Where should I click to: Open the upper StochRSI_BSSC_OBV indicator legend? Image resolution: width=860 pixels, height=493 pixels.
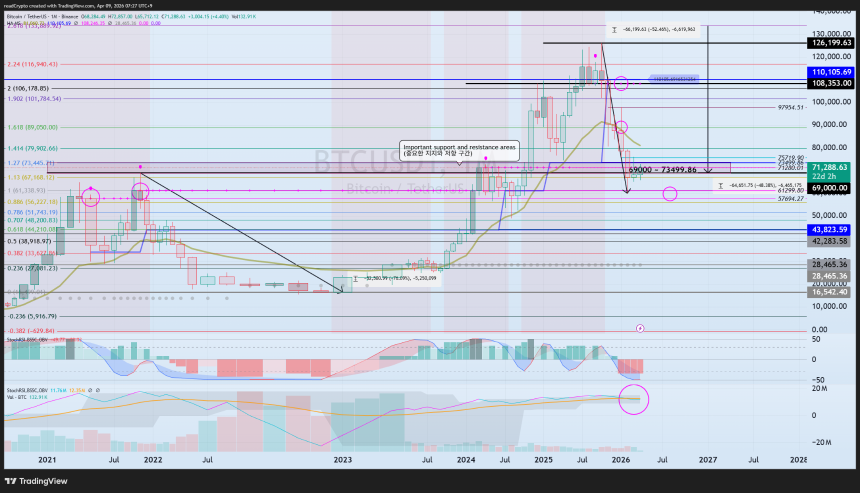29,340
